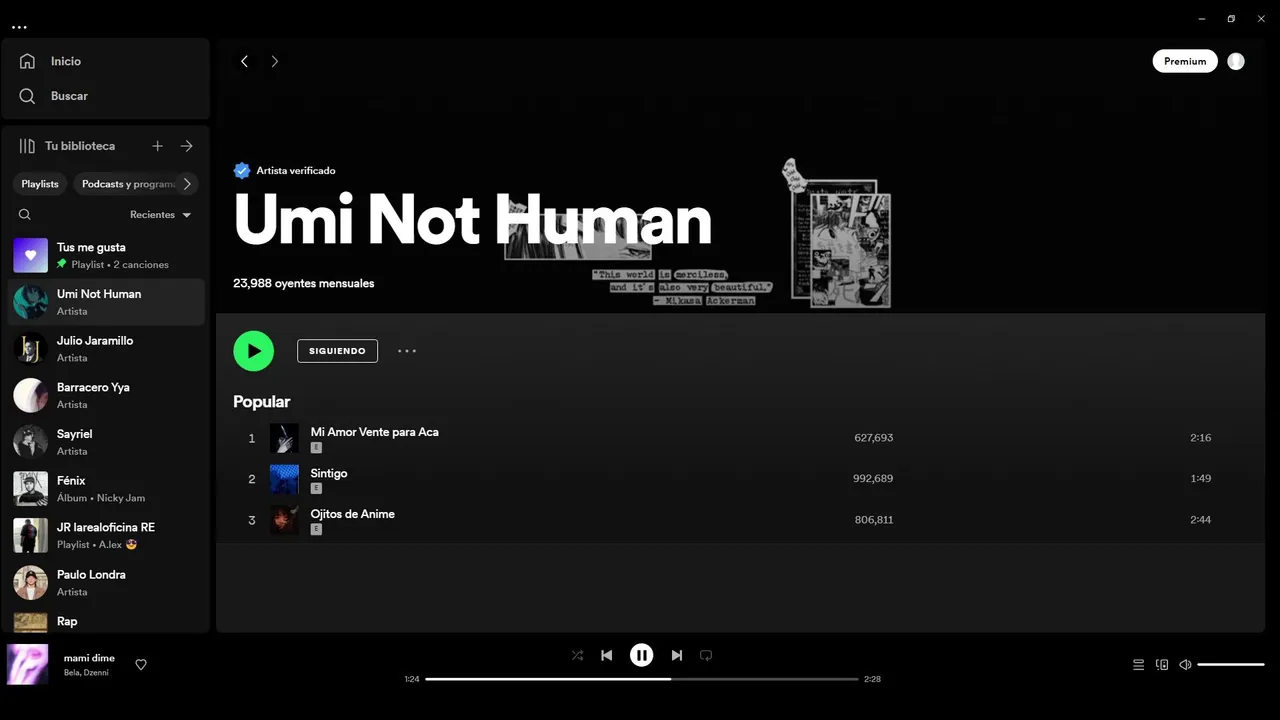Go to Inicio home
Viewport: 1280px width, 720px height.
(x=50, y=61)
